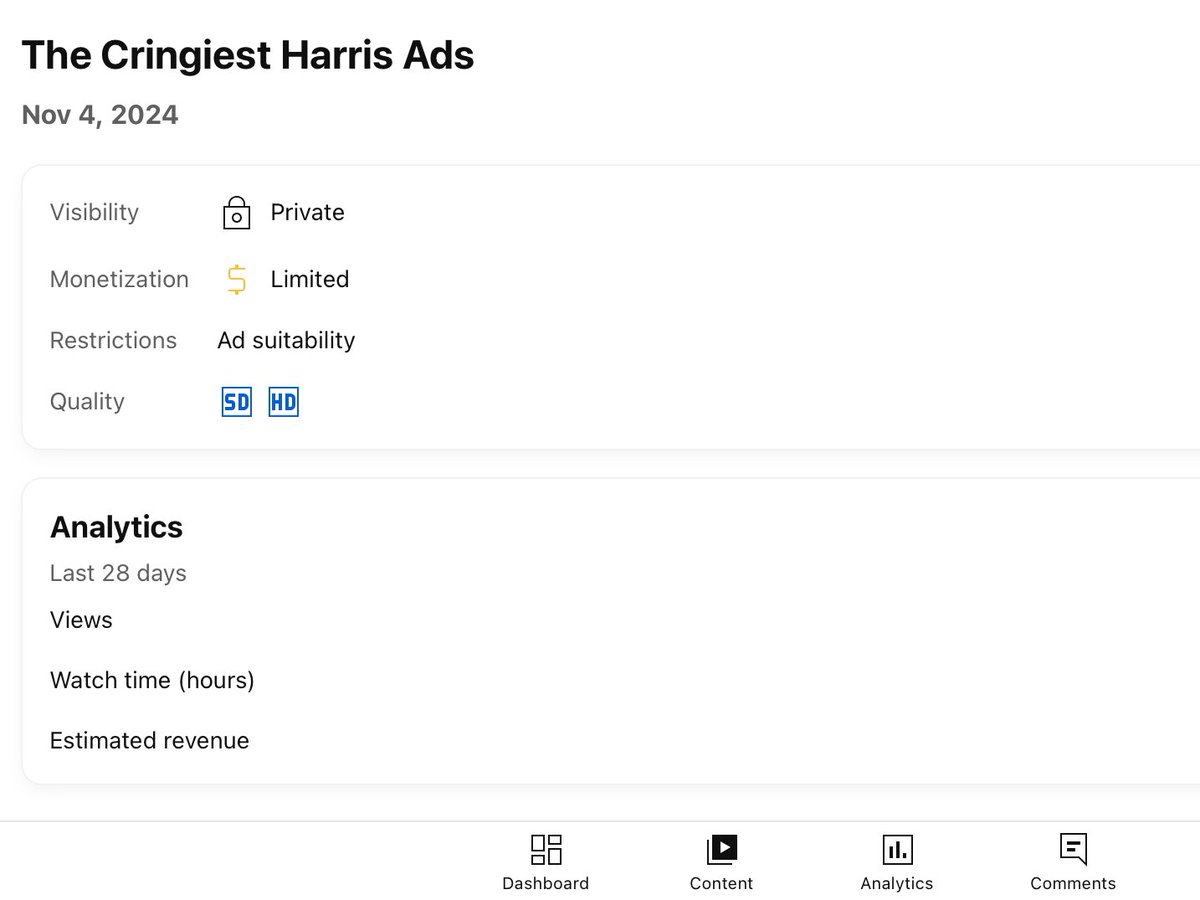Click the Private visibility value
Screen dimensions: 1200x900
point(308,212)
